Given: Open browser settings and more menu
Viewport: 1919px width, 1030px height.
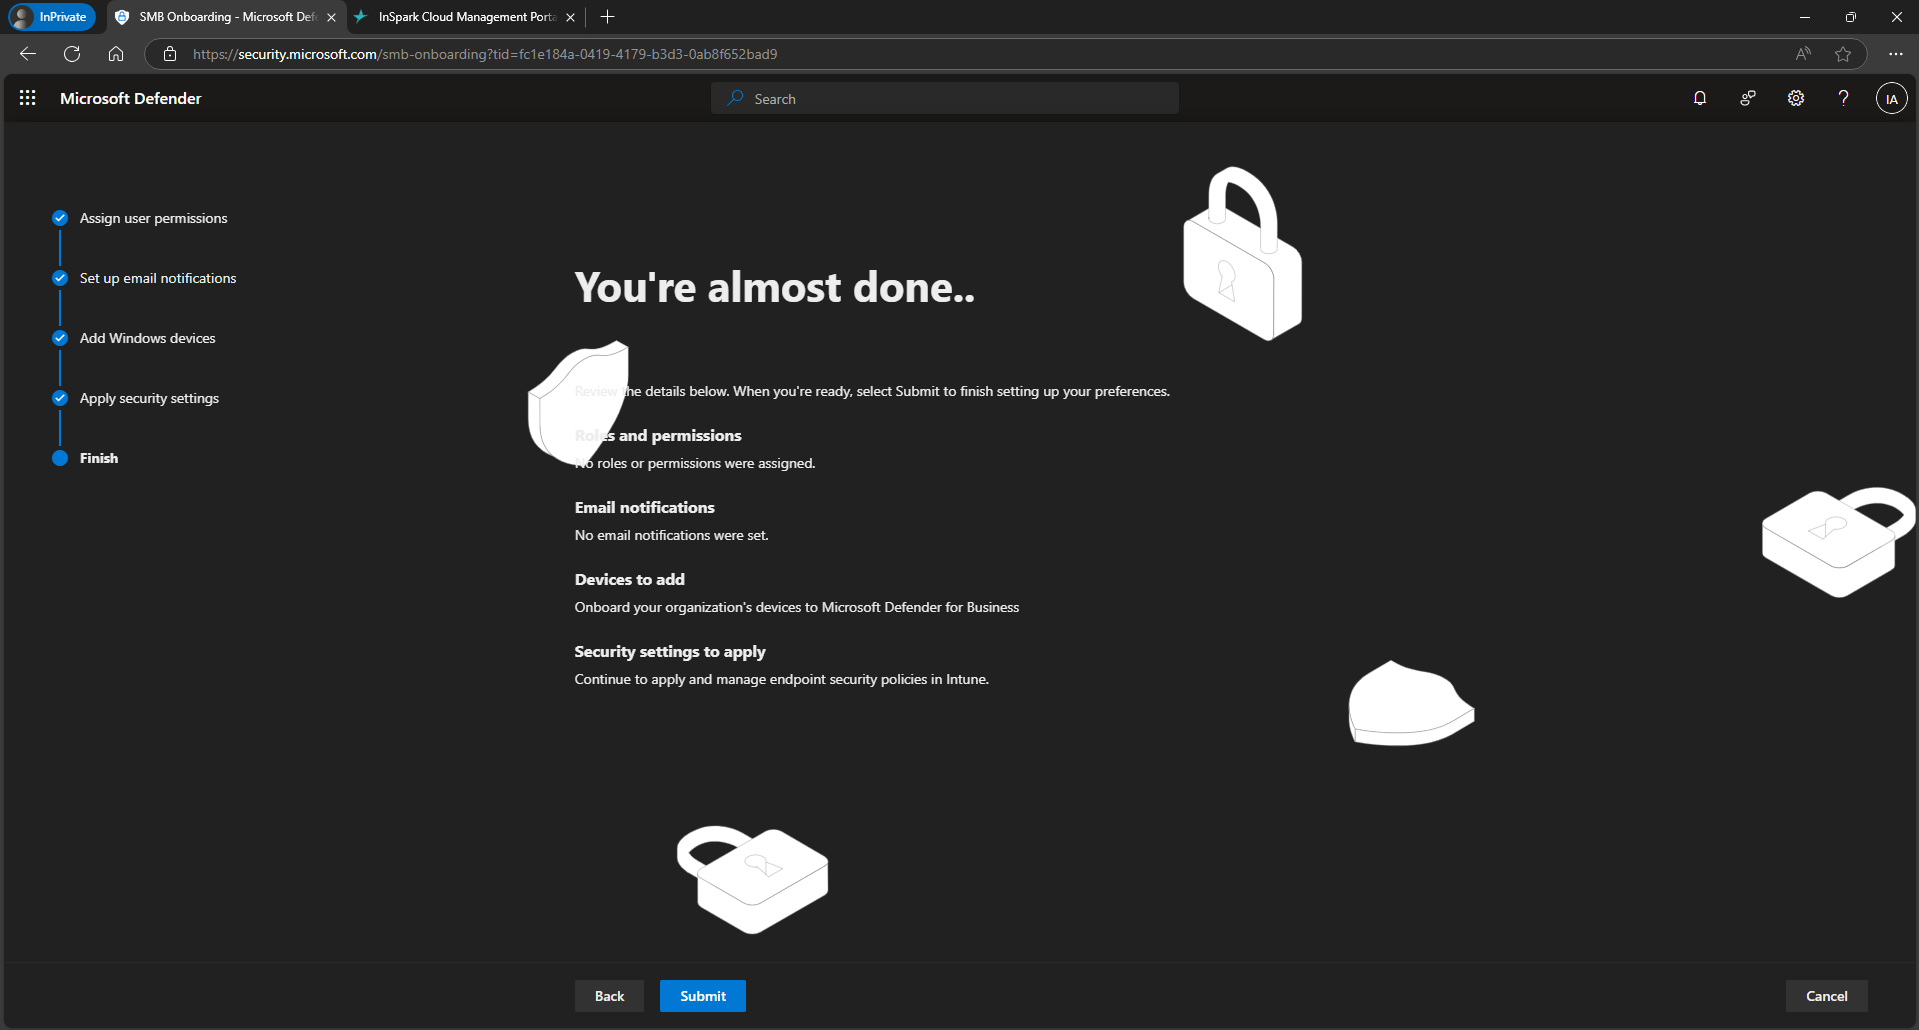Looking at the screenshot, I should [1895, 54].
